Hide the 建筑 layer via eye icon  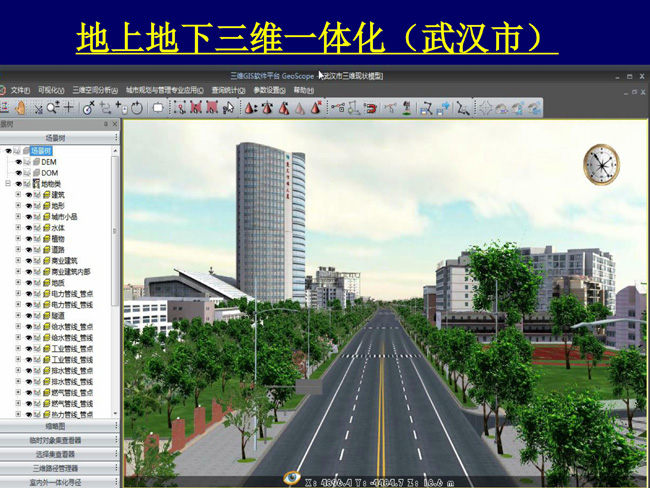[28, 195]
